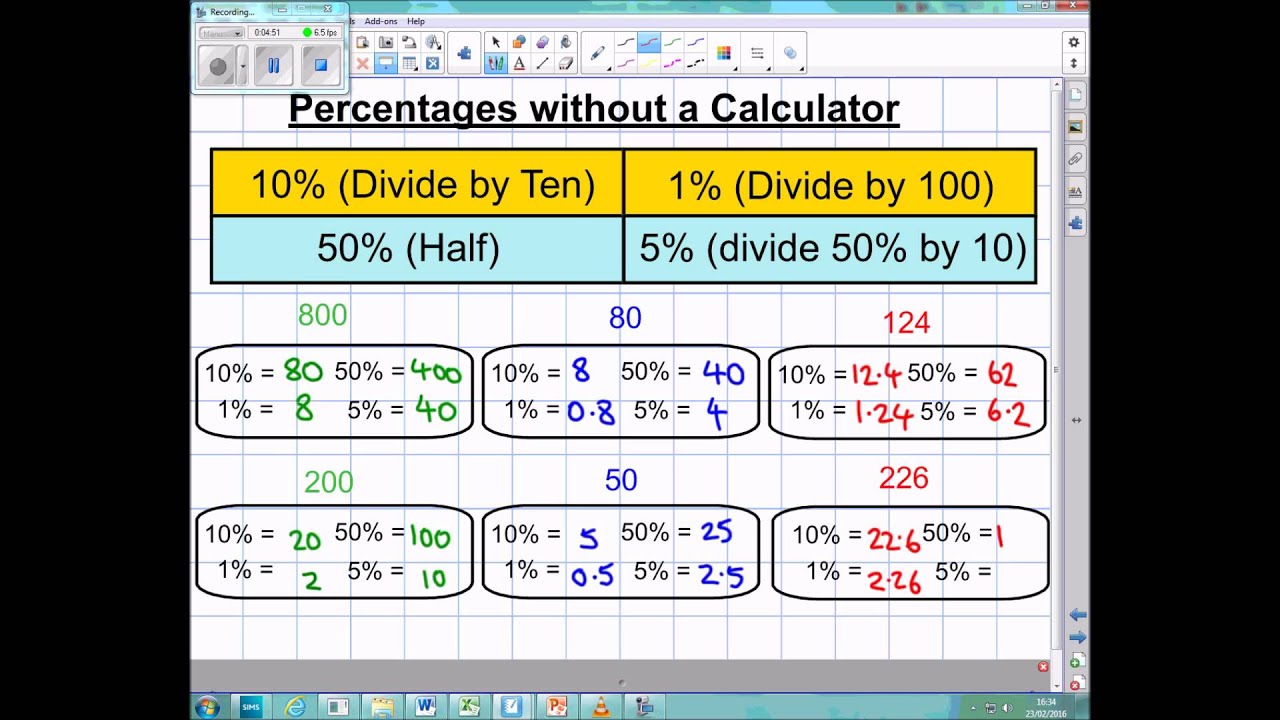Open the Attachments paperclip tab
Screen dimensions: 1280x720
(x=1075, y=159)
